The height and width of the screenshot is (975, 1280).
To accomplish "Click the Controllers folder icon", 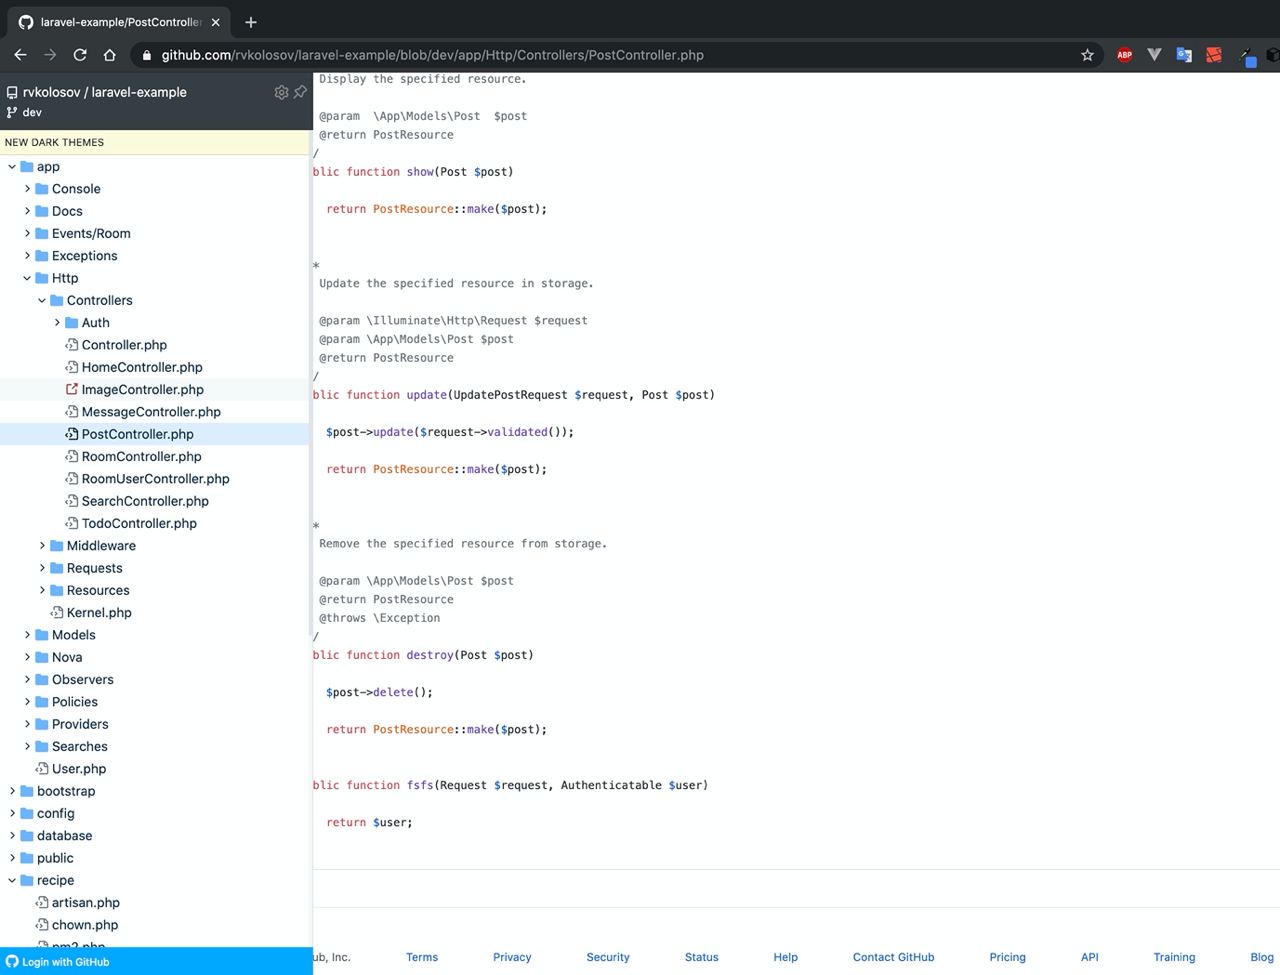I will click(x=57, y=300).
